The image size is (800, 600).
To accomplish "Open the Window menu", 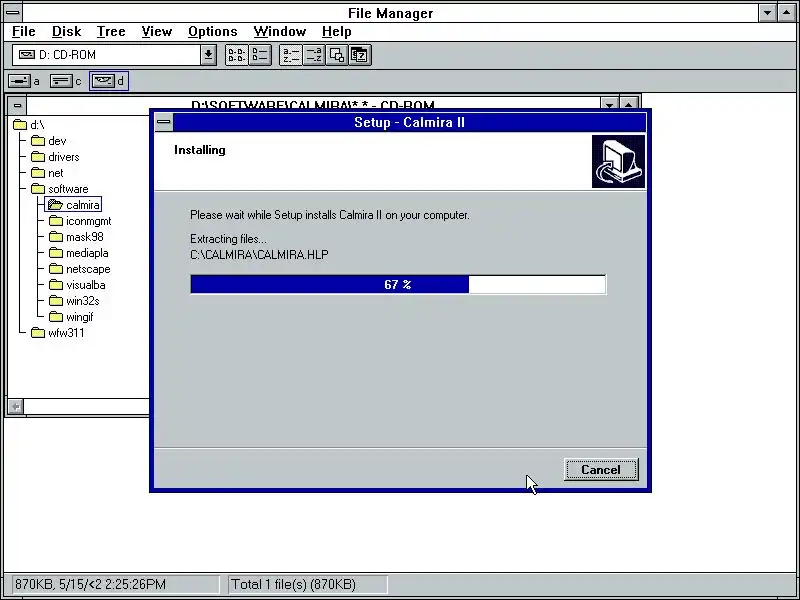I will pos(280,32).
